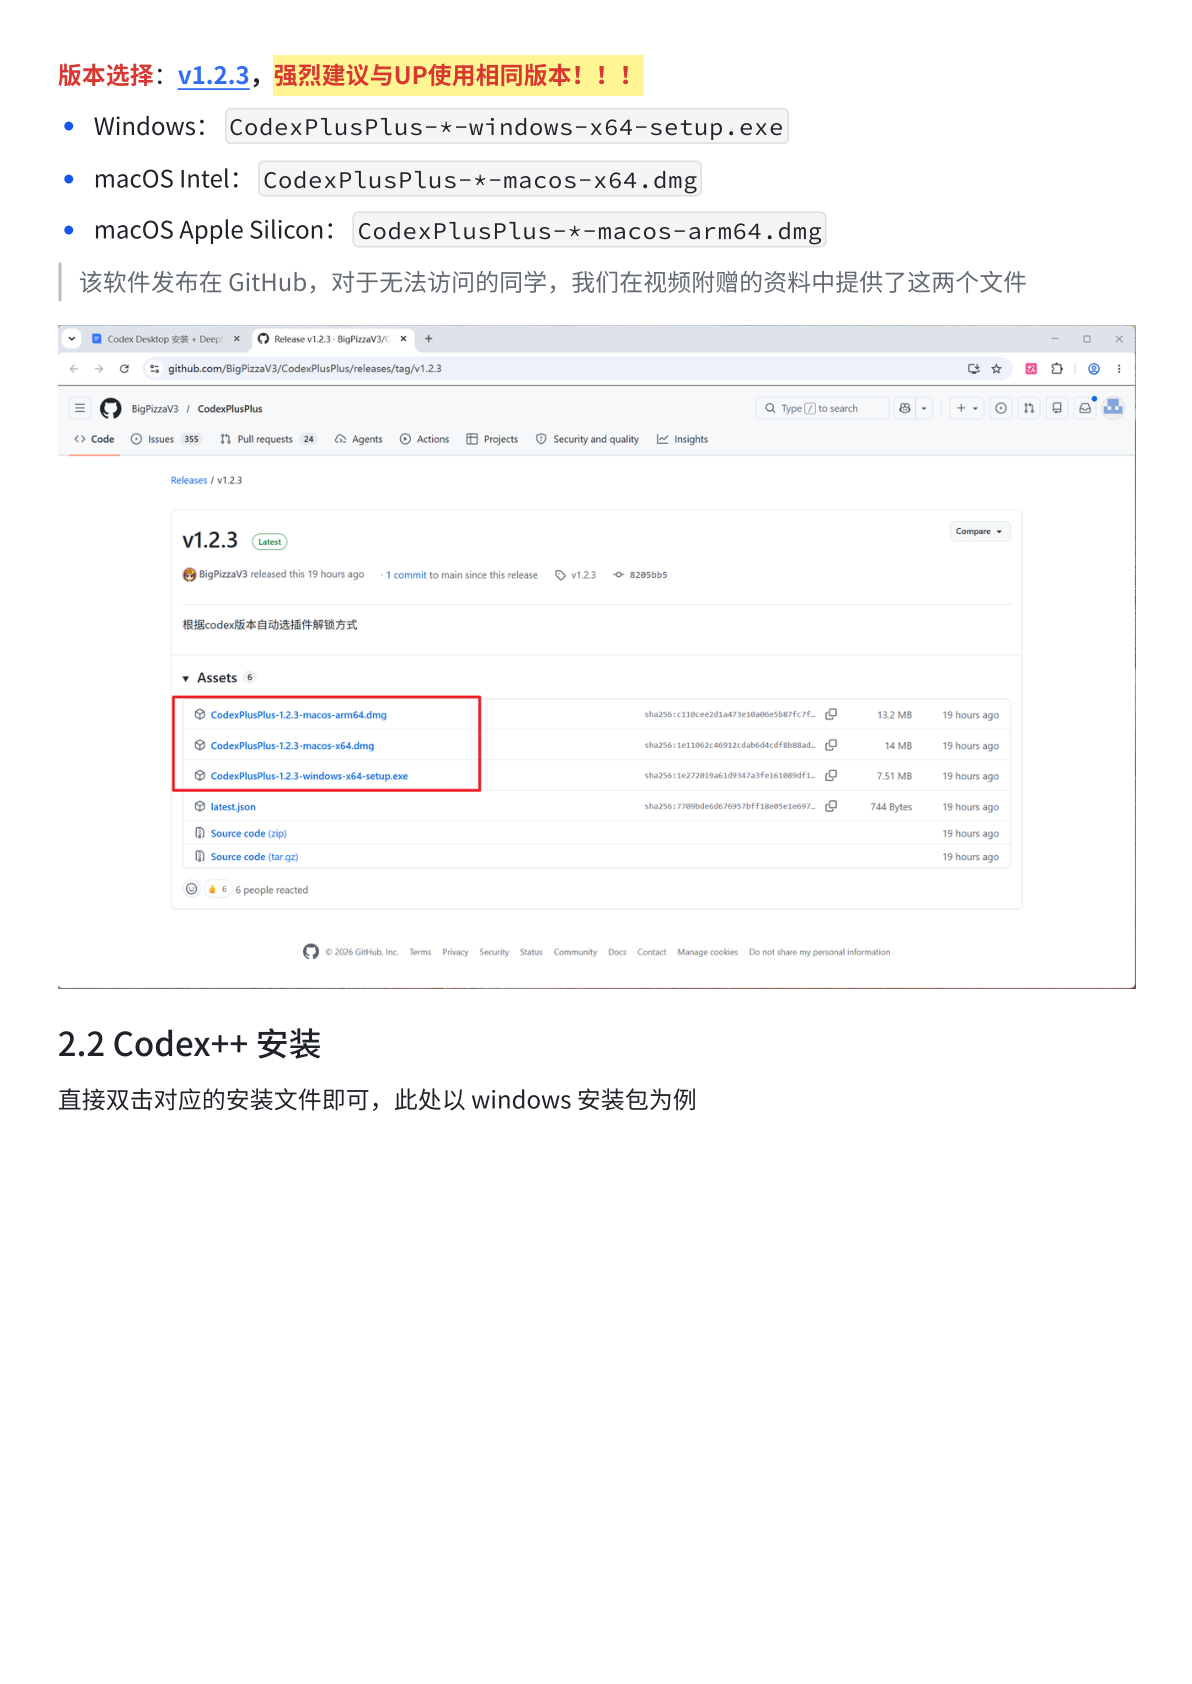Close the Codex Desktop 安装 browser tab
Screen dimensions: 1192x1684
[237, 339]
